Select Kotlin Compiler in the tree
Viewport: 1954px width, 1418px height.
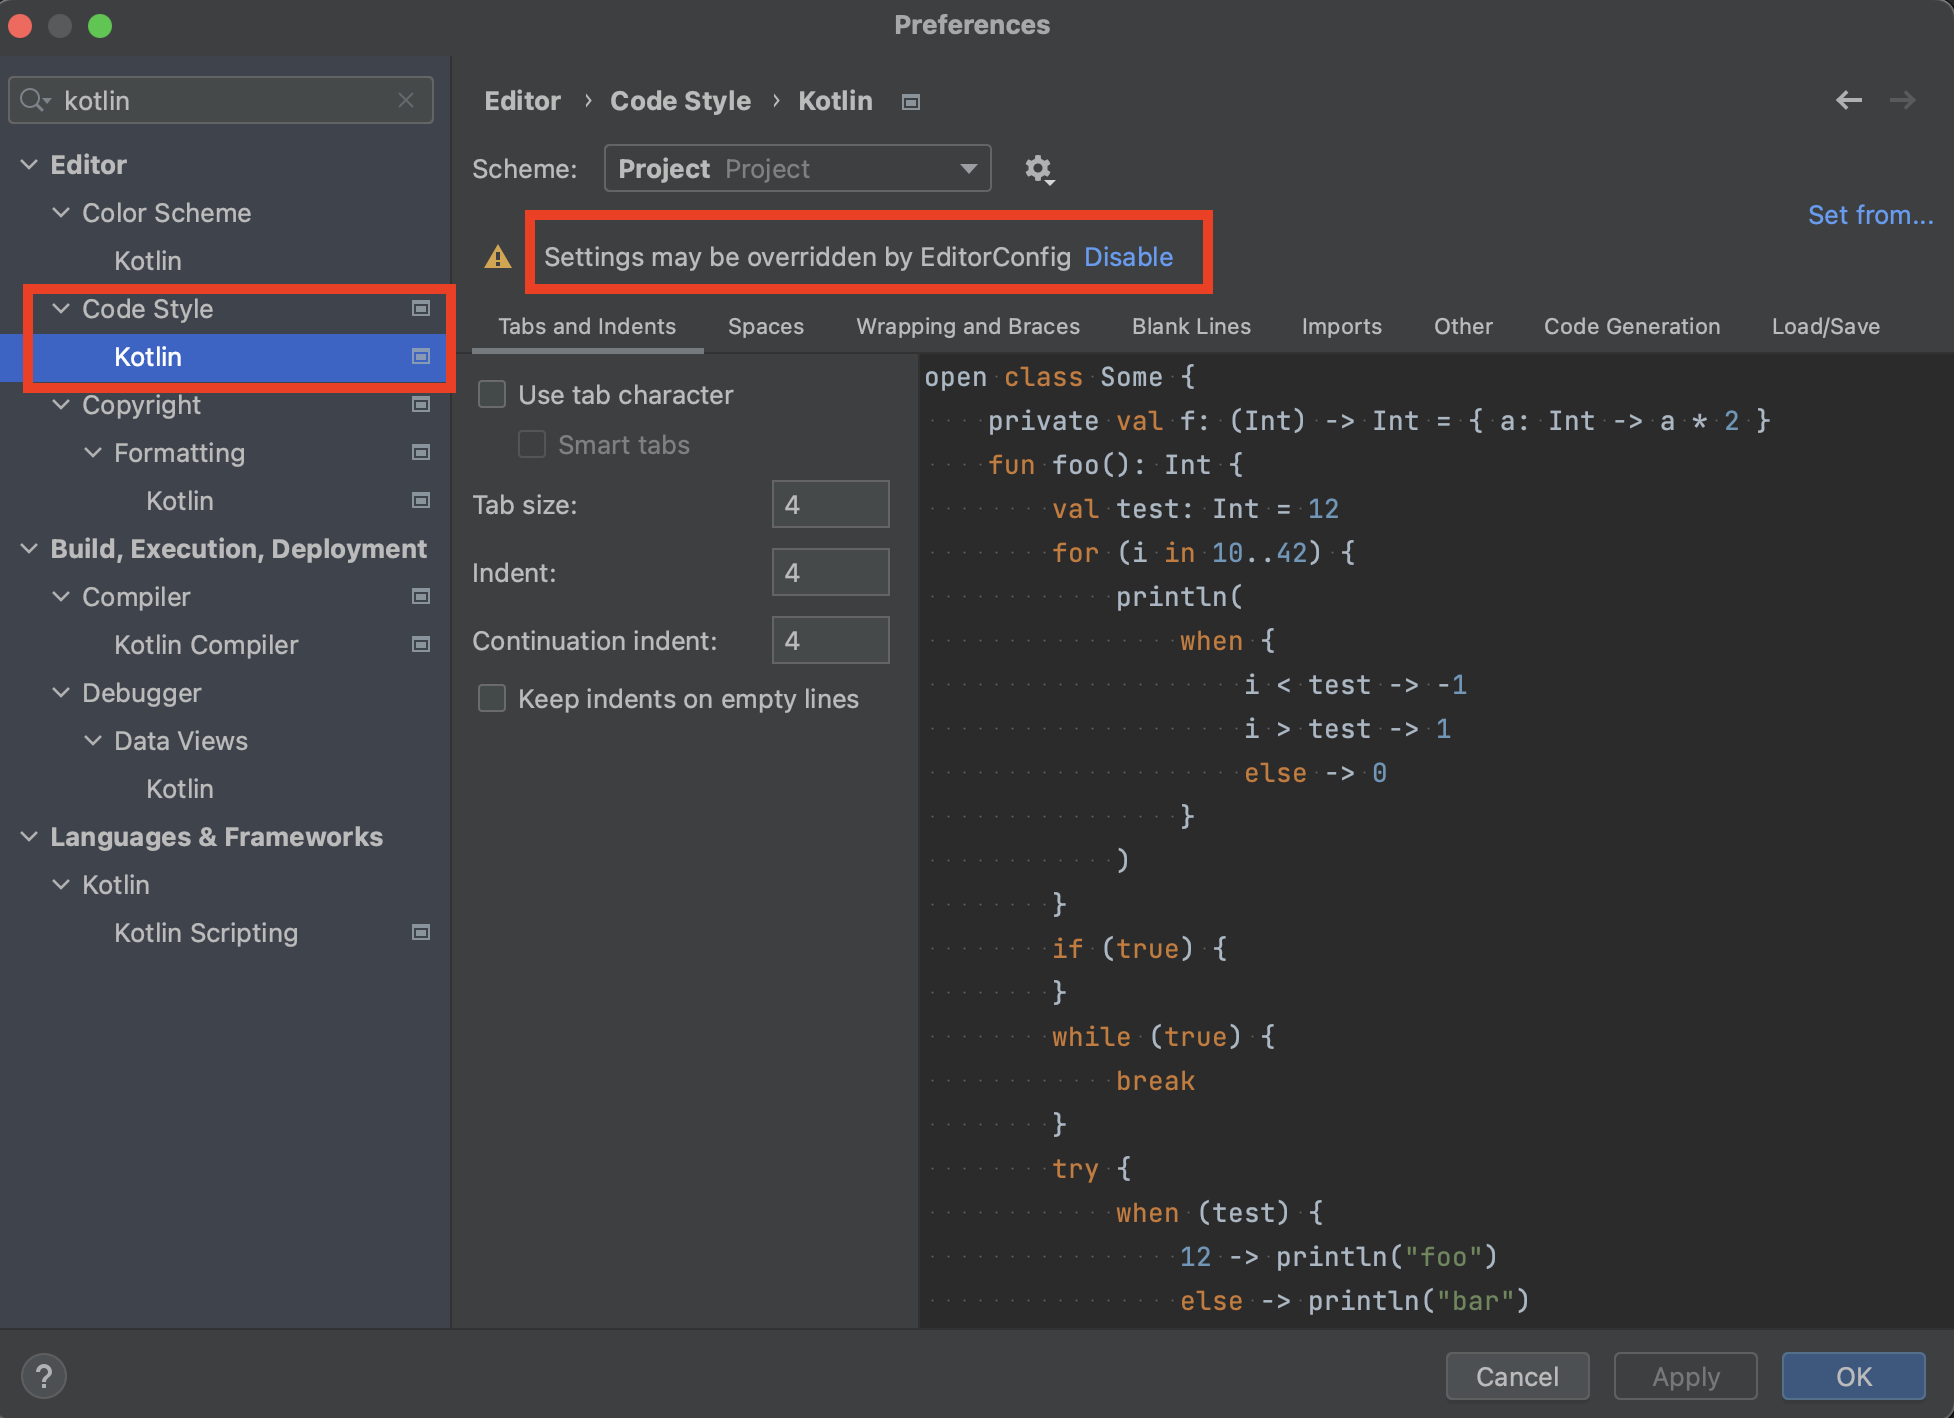[206, 644]
